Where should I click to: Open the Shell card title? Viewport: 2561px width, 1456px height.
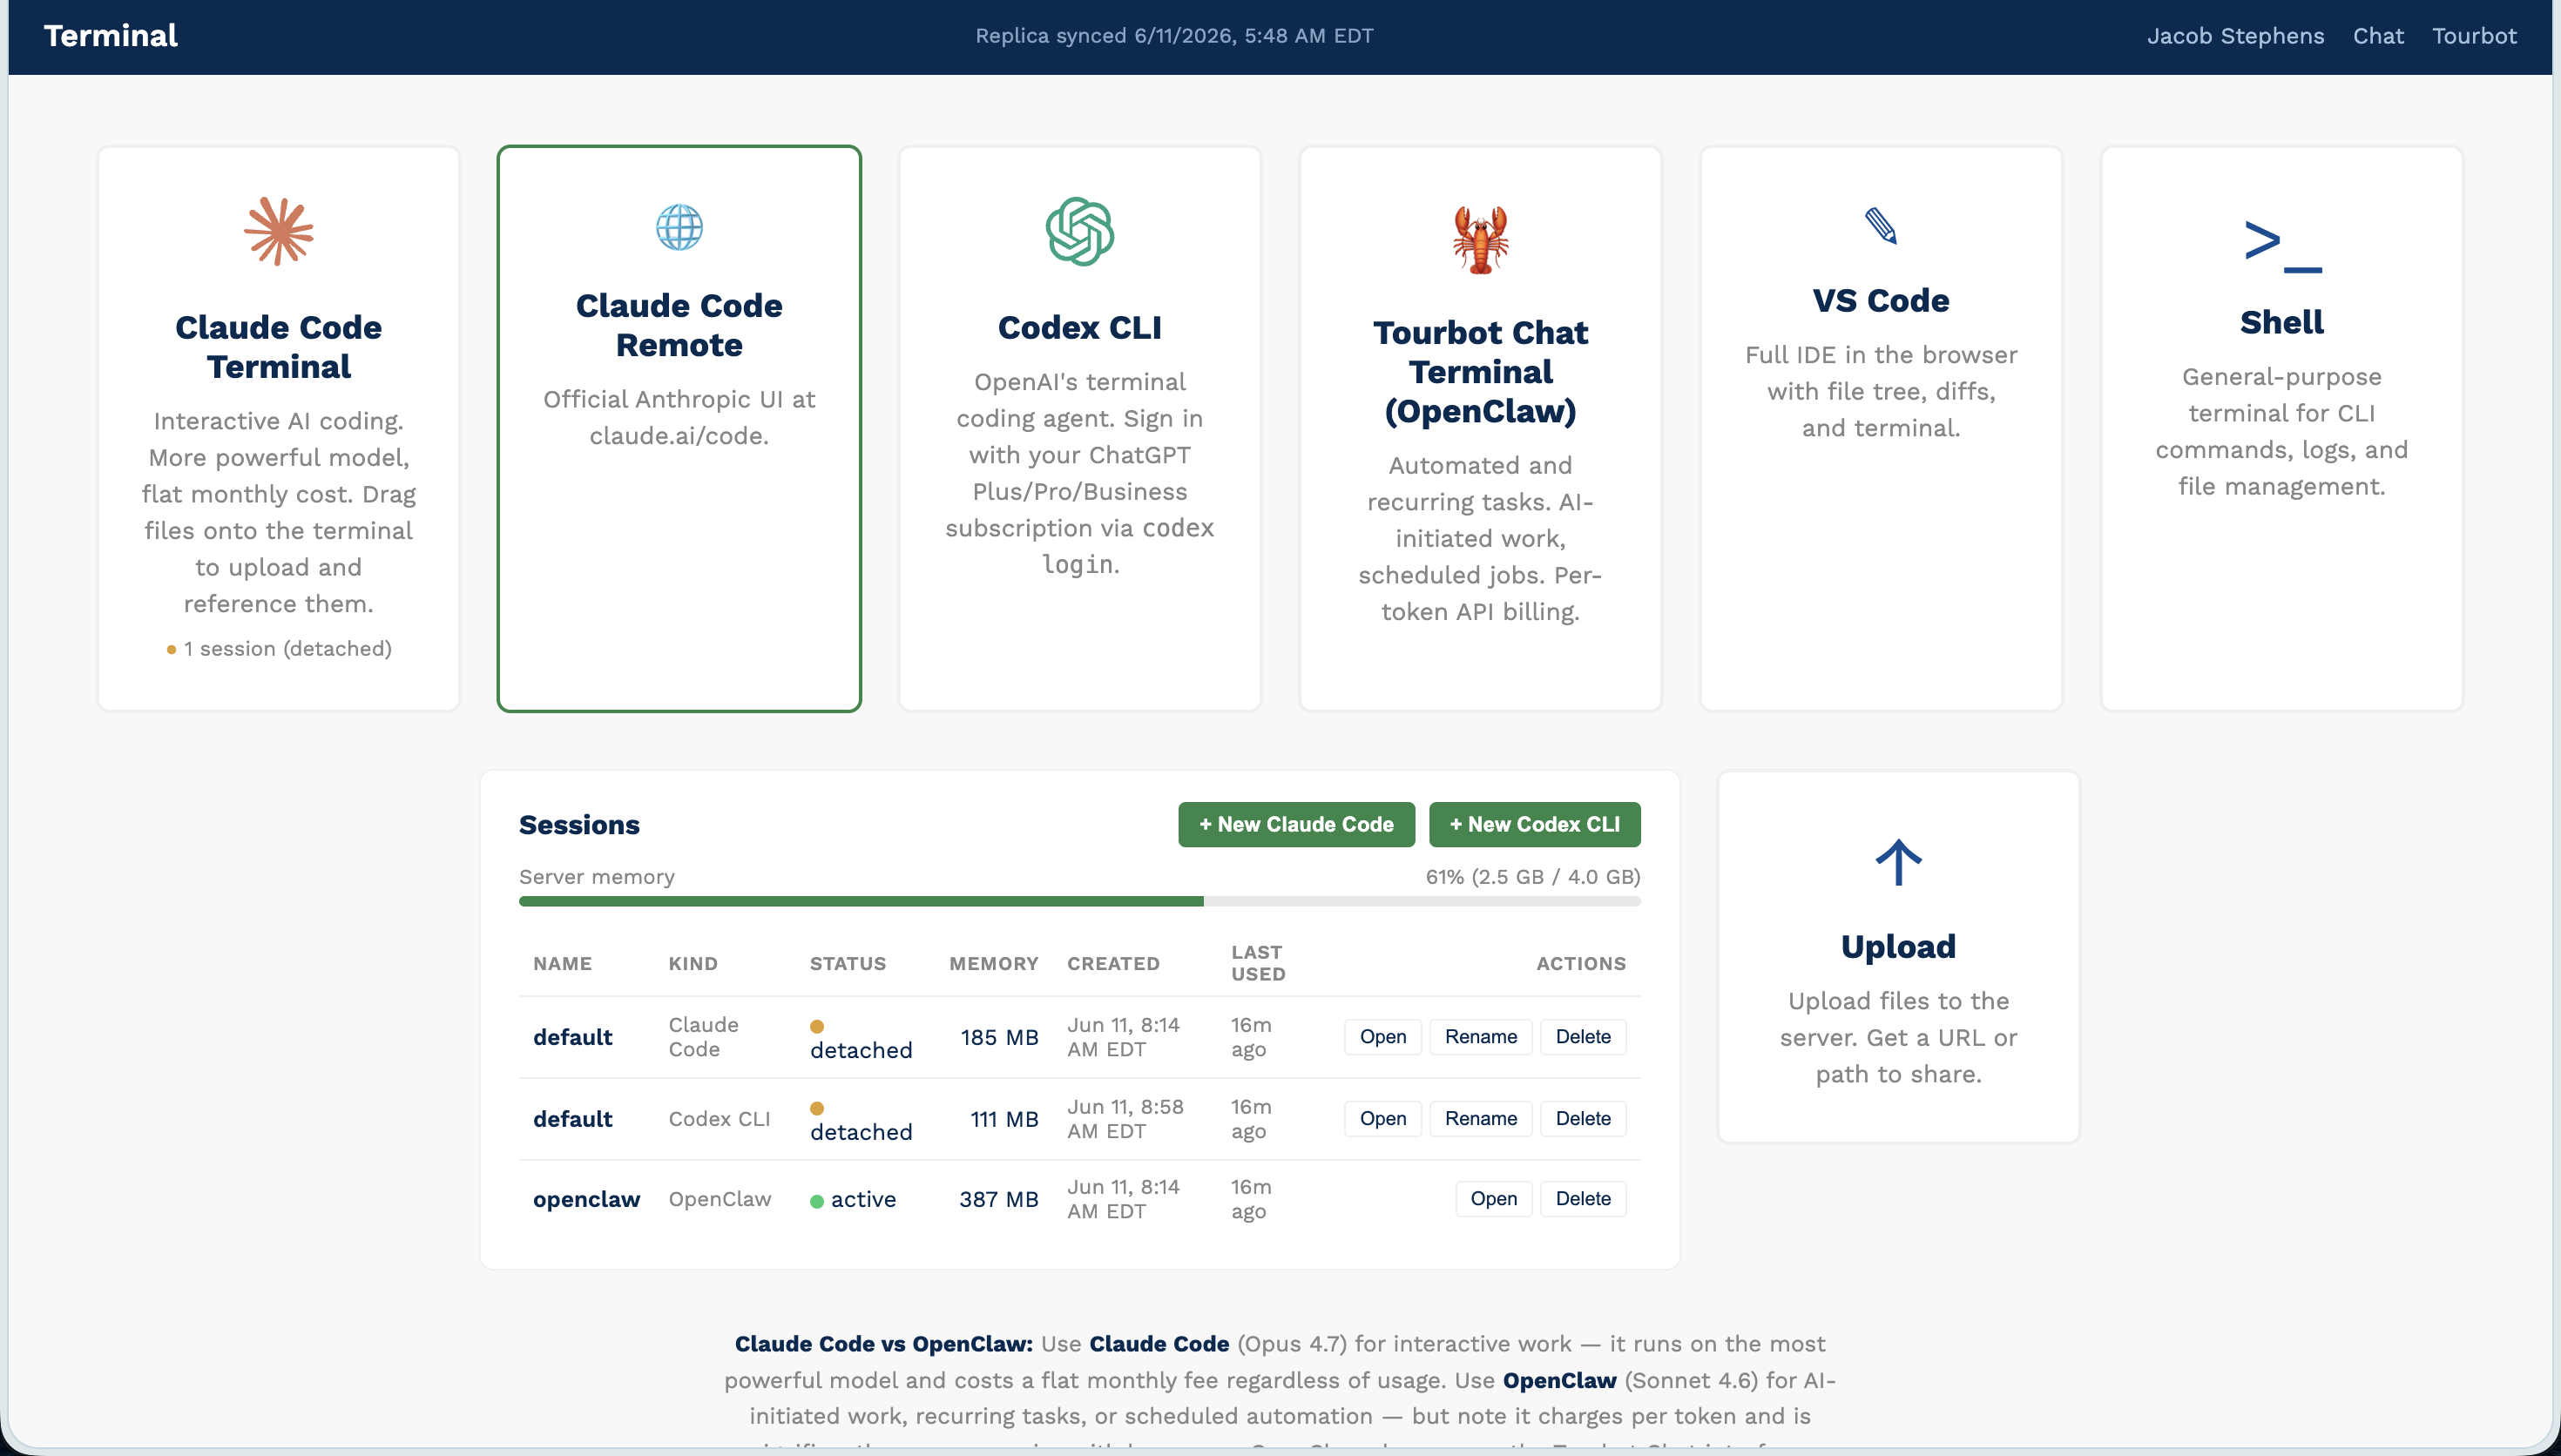(2282, 322)
